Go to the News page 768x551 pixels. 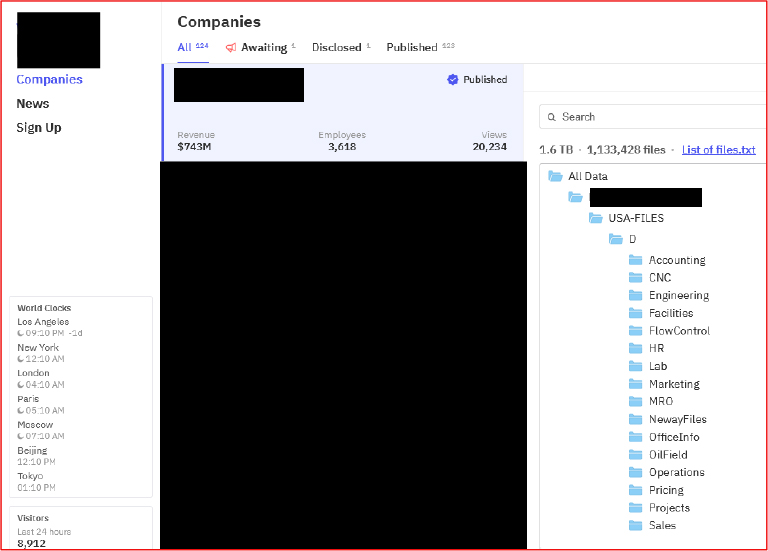pos(32,104)
